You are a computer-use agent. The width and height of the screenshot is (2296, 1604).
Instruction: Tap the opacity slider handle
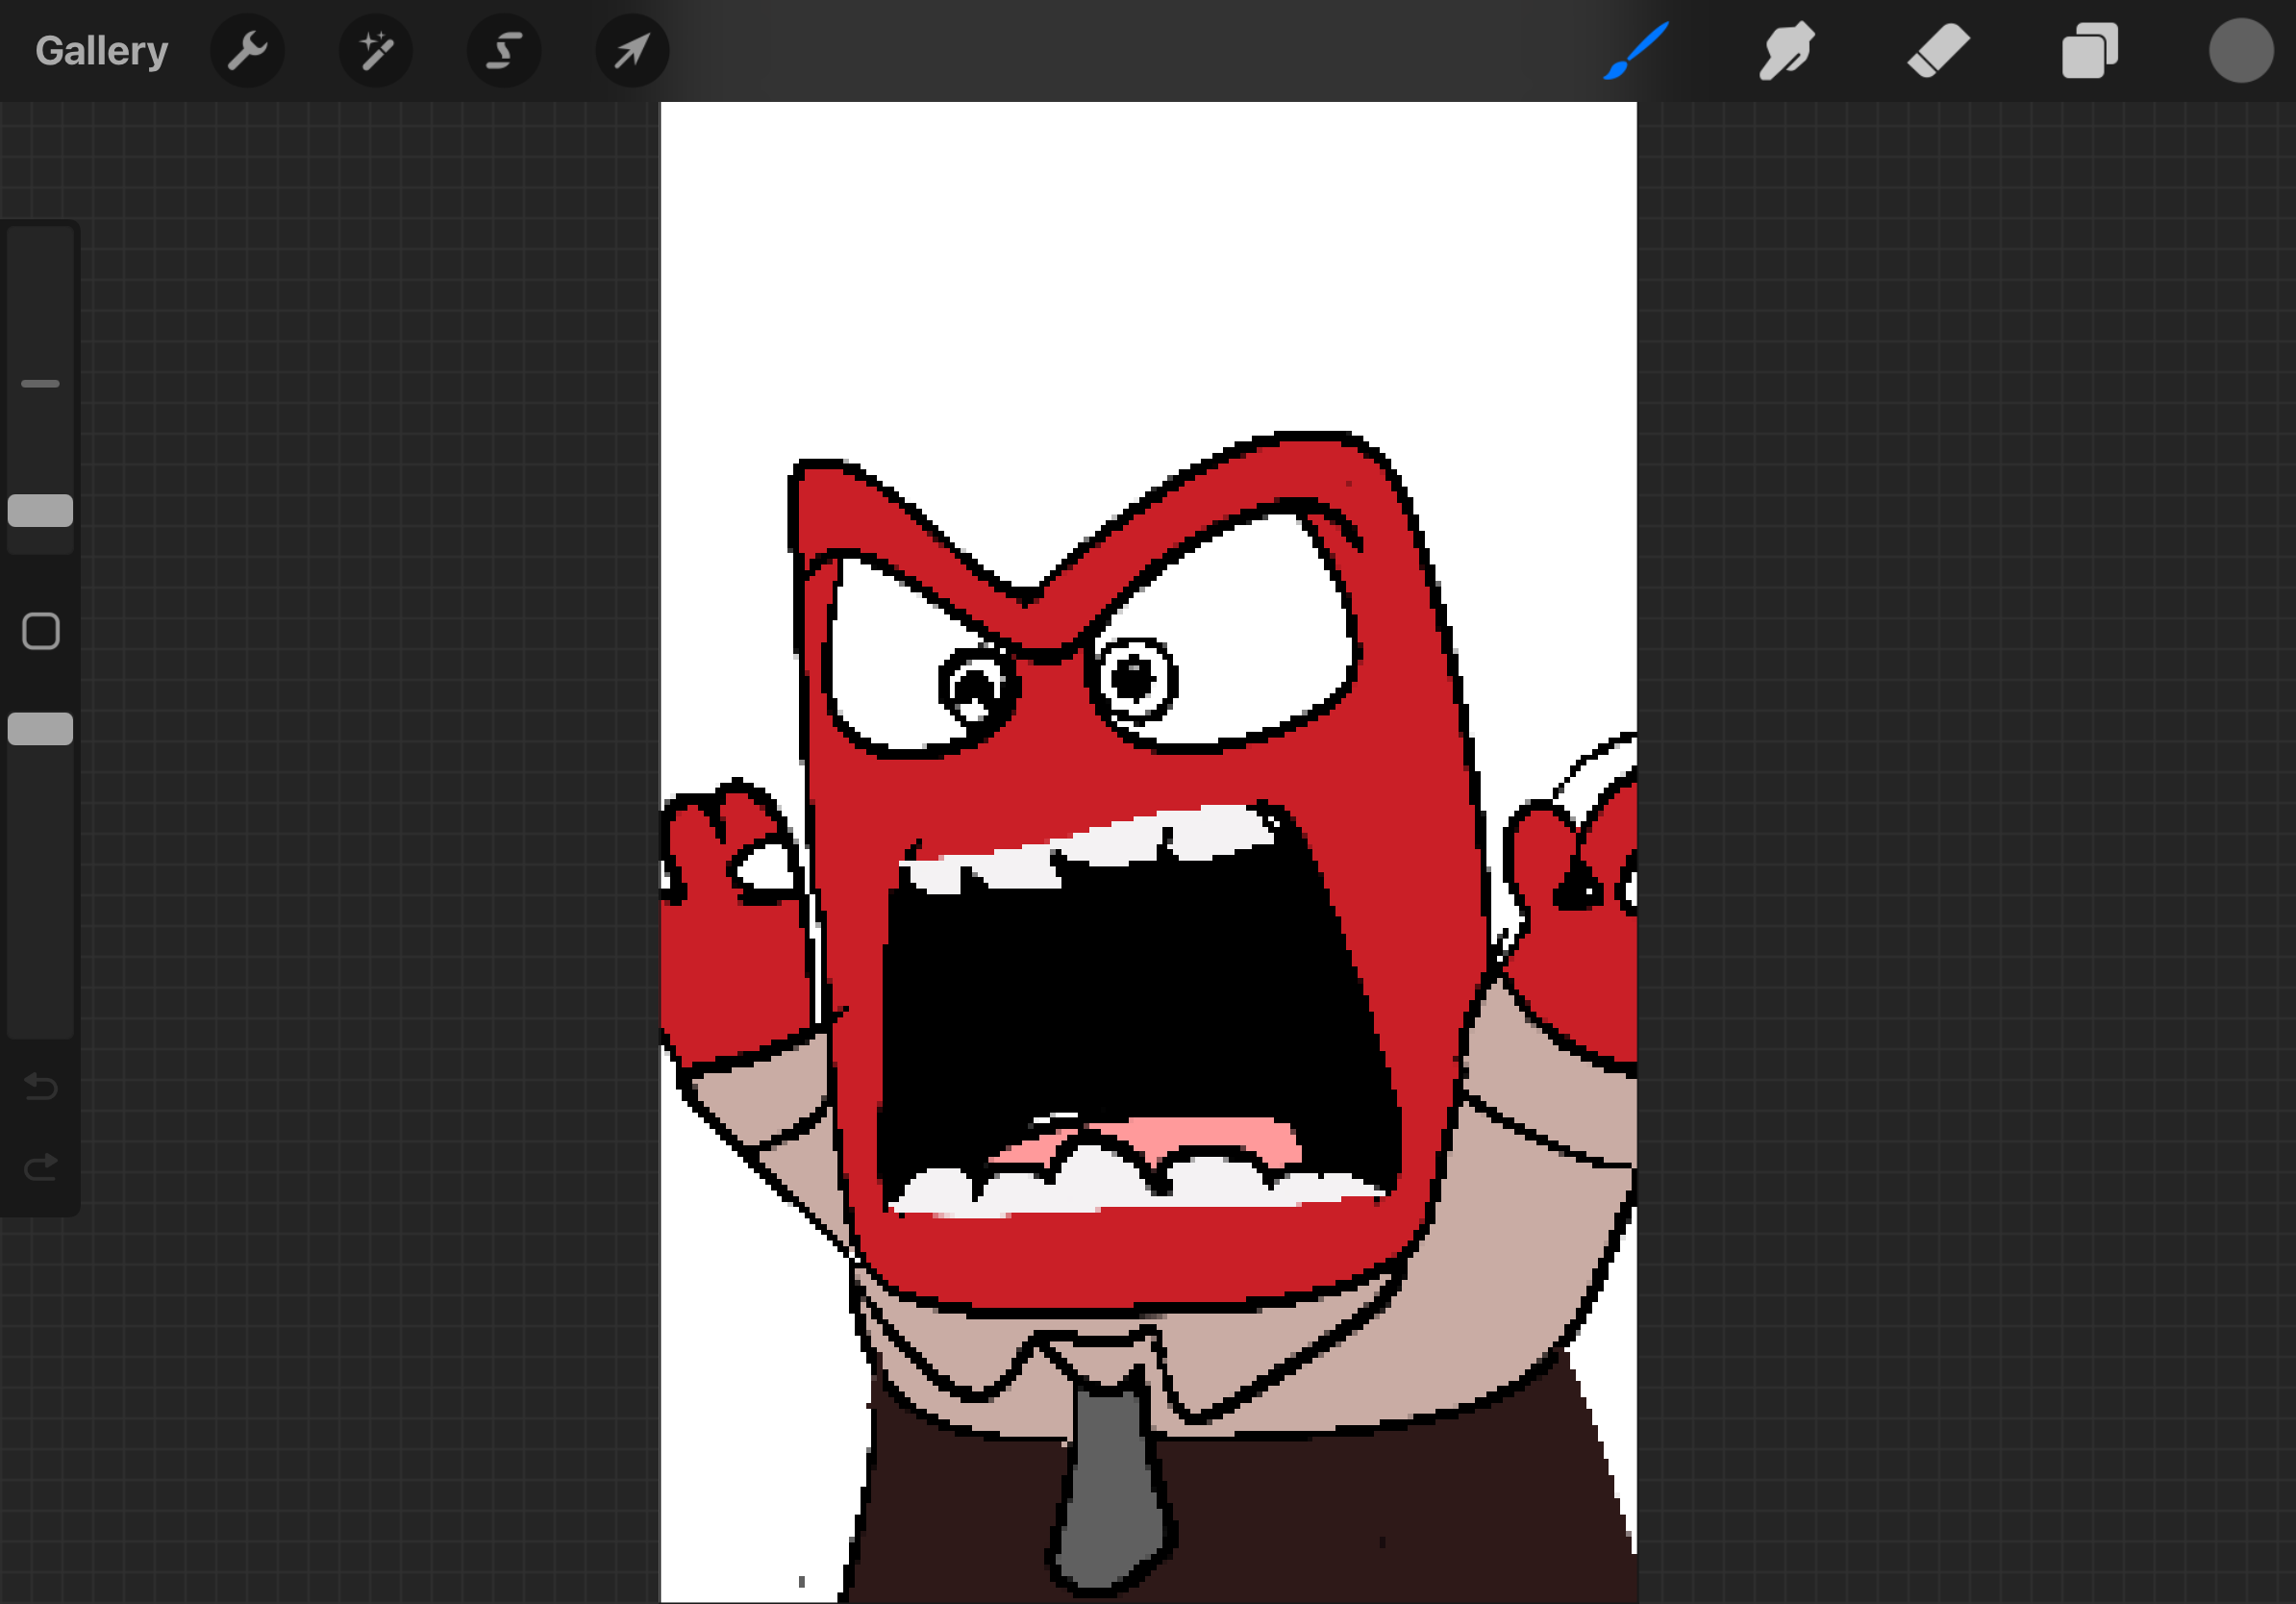[x=41, y=730]
